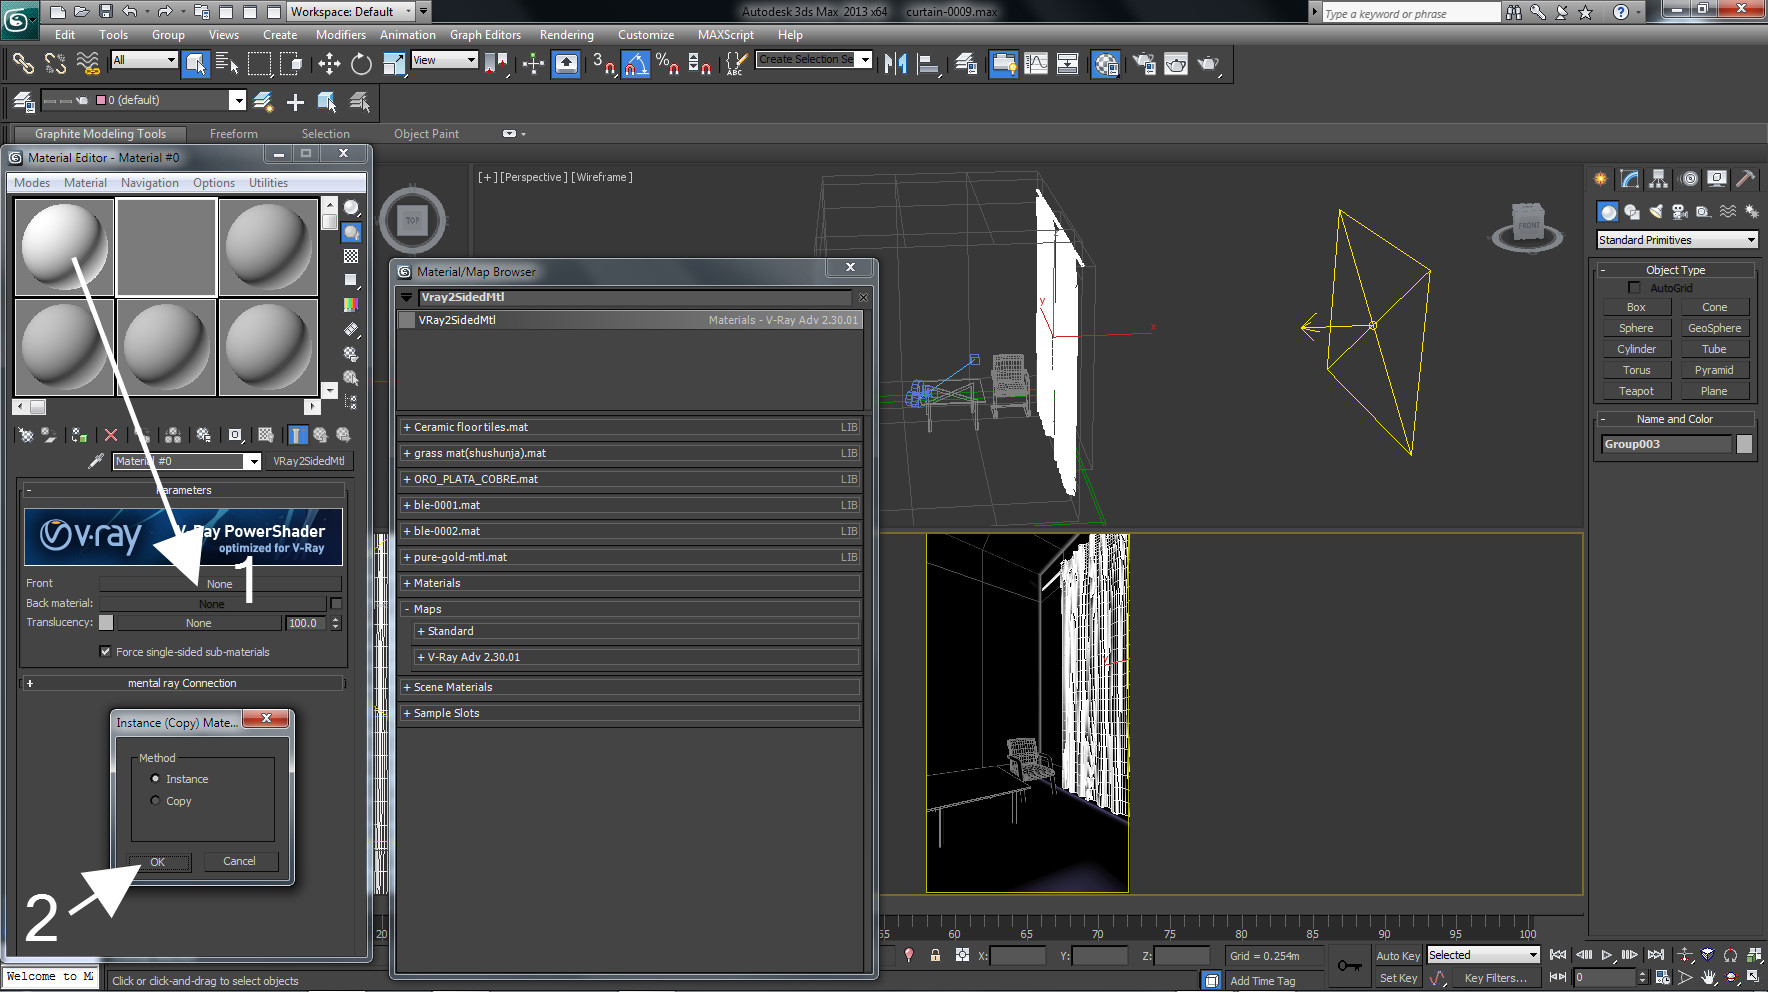Click the Key Filters... button

coord(1495,978)
